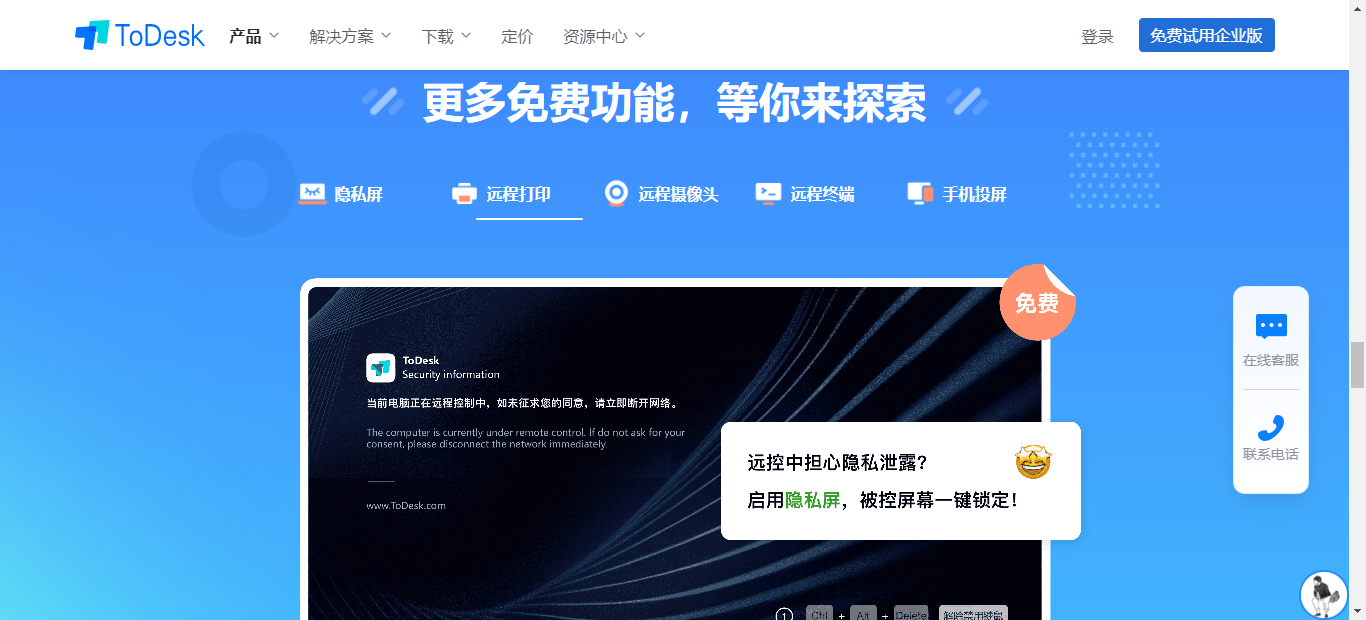Click the scrollbar down arrow
The height and width of the screenshot is (620, 1366).
pyautogui.click(x=1357, y=610)
